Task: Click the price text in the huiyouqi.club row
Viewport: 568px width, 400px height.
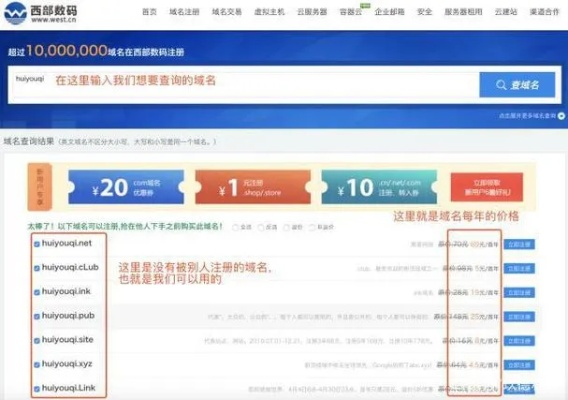Action: (x=470, y=268)
